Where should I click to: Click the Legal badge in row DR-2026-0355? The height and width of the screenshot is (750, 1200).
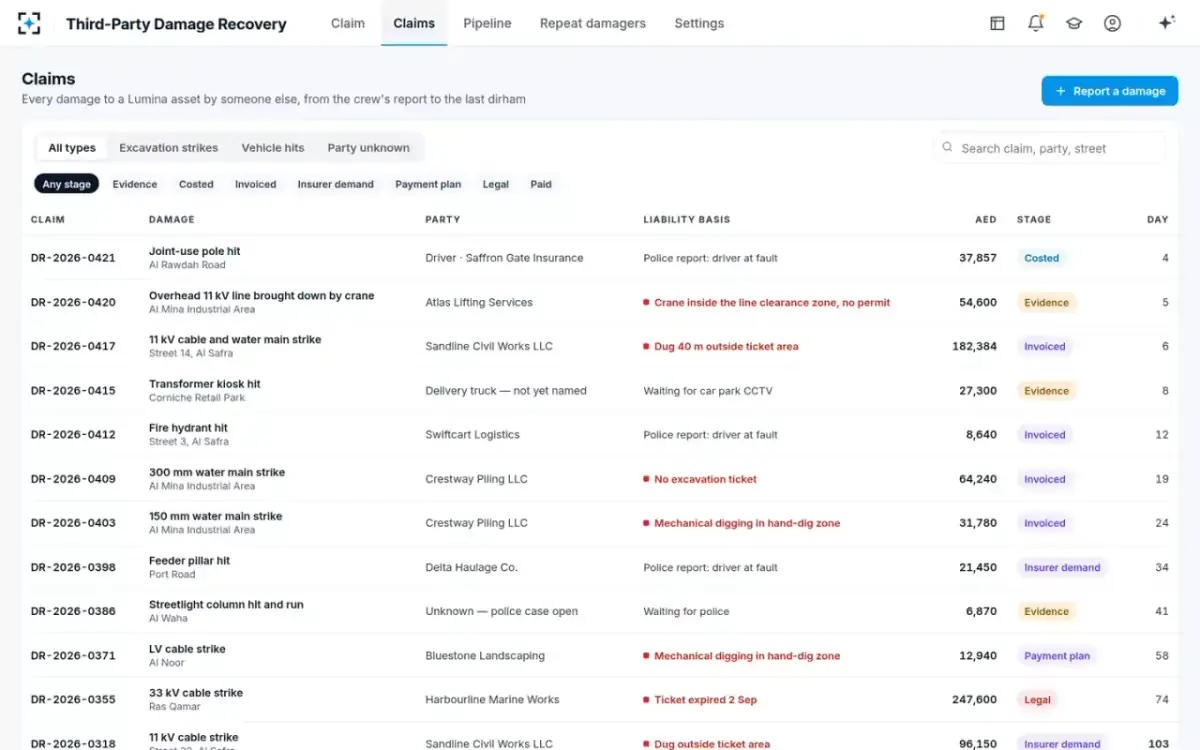[1037, 700]
